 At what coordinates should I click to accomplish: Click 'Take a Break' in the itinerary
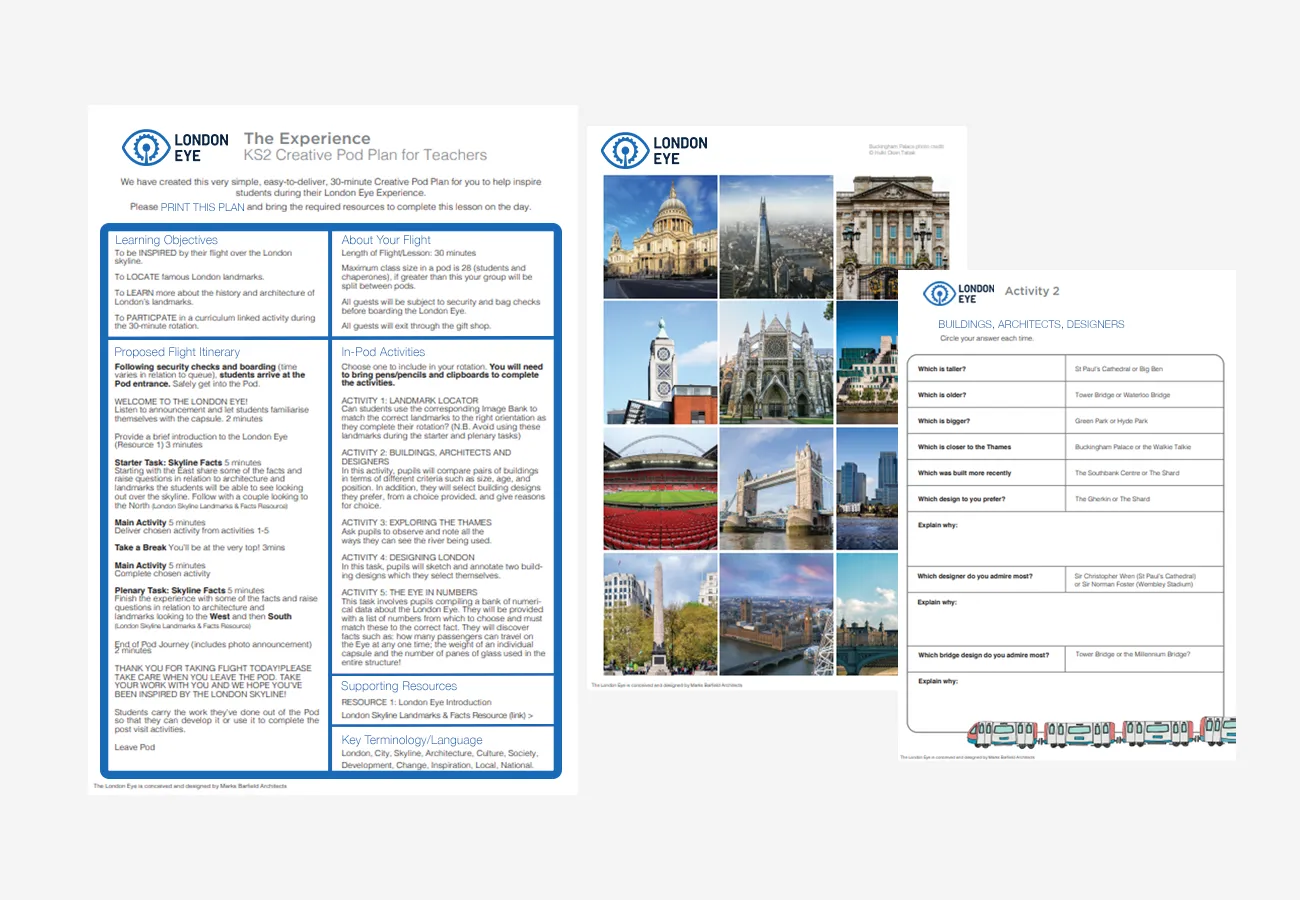140,548
